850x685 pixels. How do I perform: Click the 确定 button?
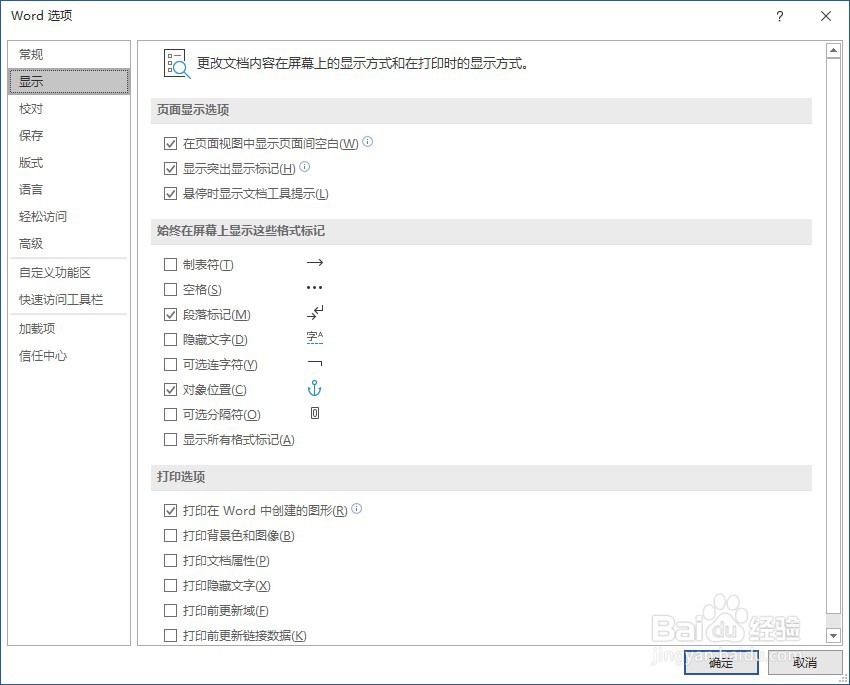click(x=720, y=663)
